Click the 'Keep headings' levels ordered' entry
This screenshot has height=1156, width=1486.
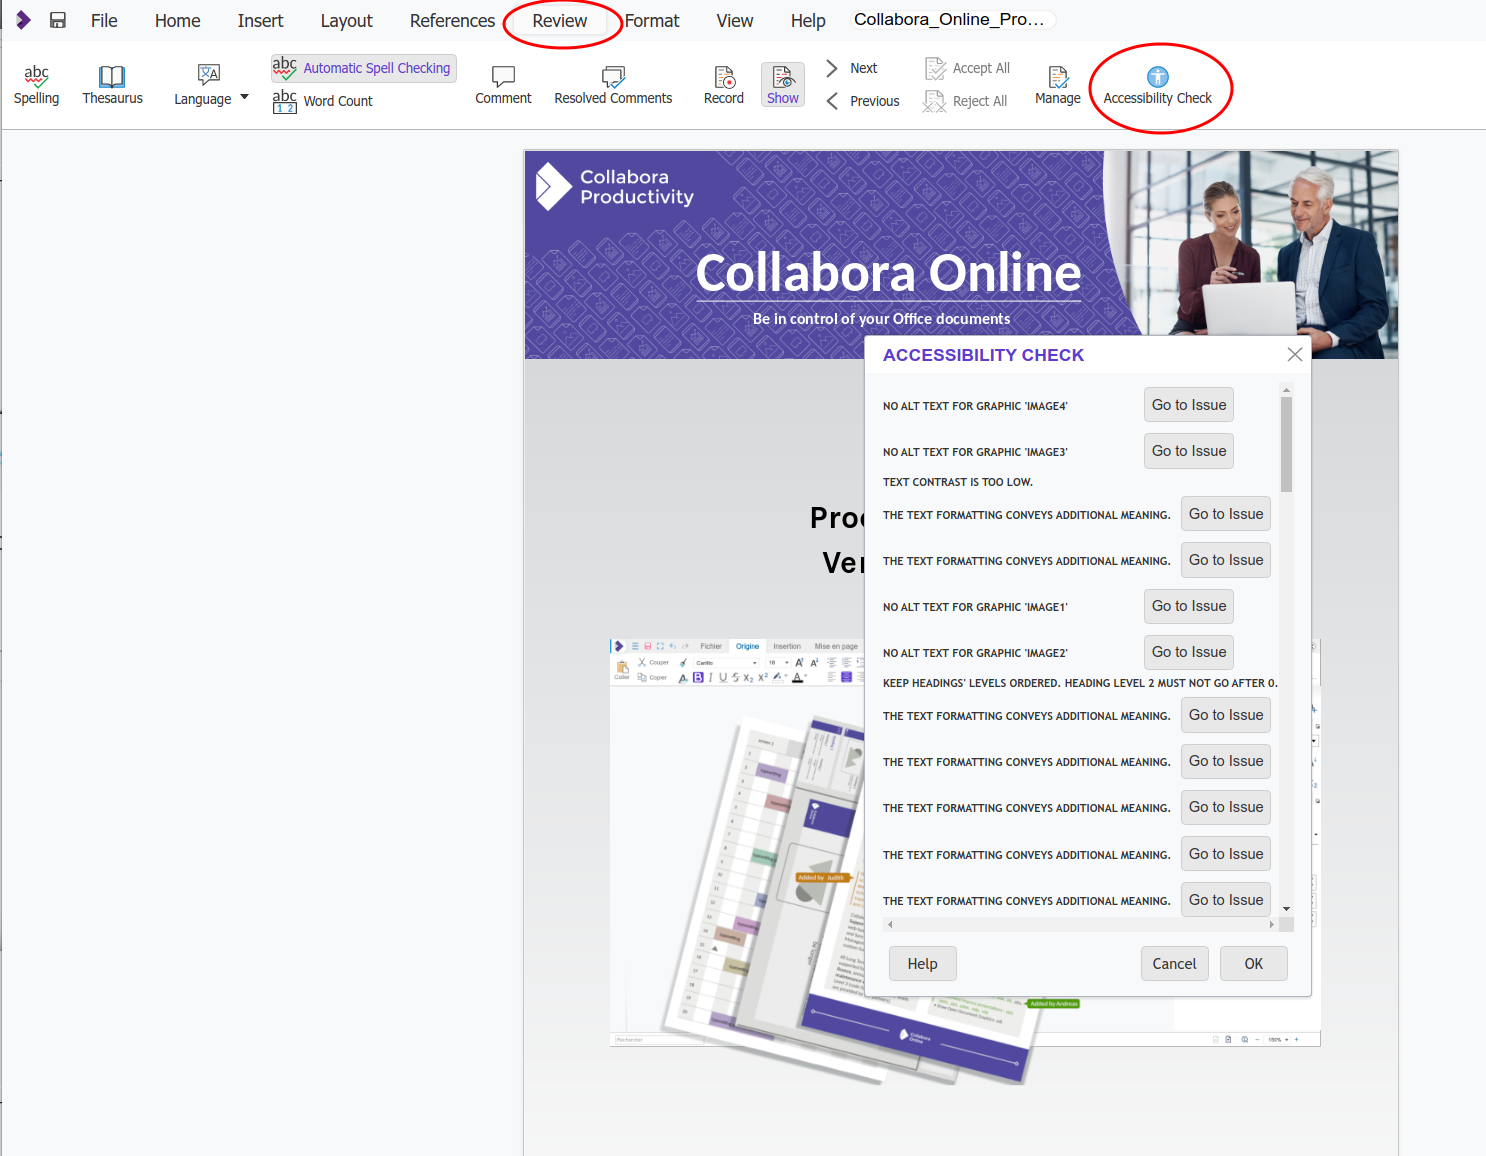(1080, 683)
